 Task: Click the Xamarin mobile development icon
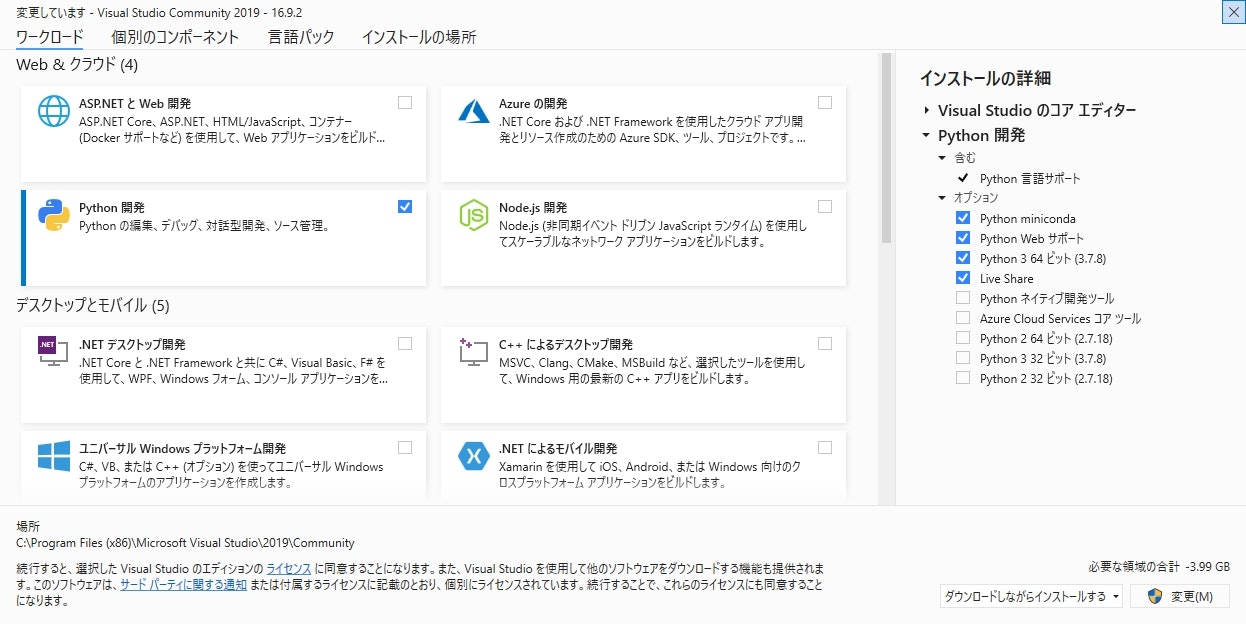click(x=473, y=456)
